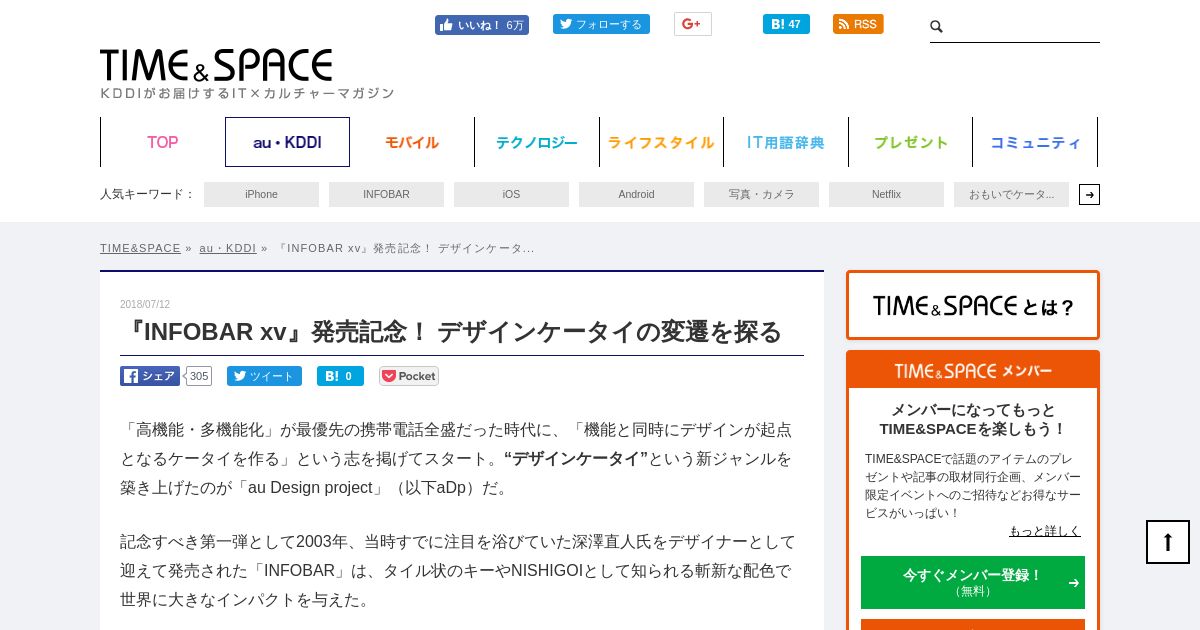Select the Android keyword tag
This screenshot has height=630, width=1200.
pos(636,194)
